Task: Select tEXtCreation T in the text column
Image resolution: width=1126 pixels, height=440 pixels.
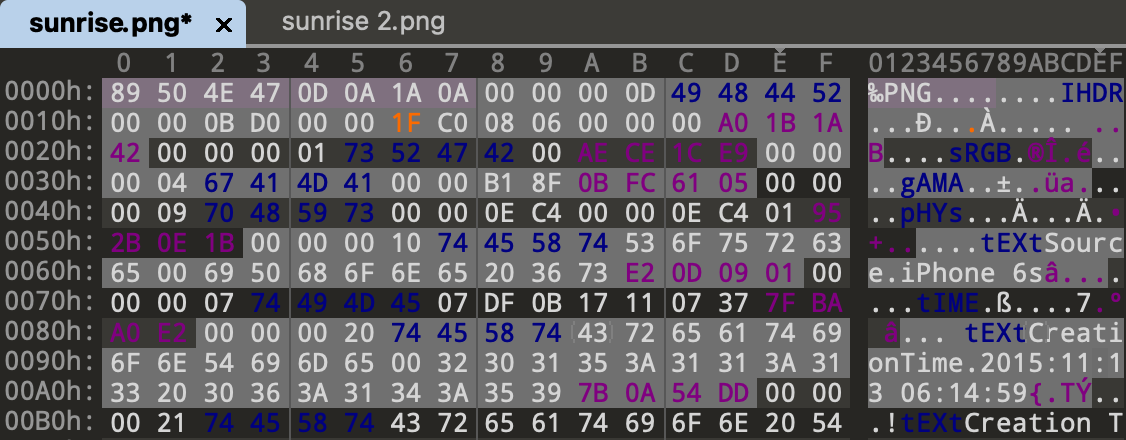Action: click(x=1012, y=425)
